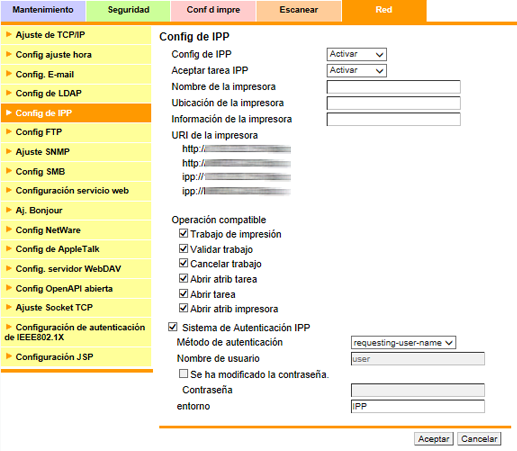Open Ajuste Socket TCP settings
Screen dimensions: 517x451
coord(76,308)
